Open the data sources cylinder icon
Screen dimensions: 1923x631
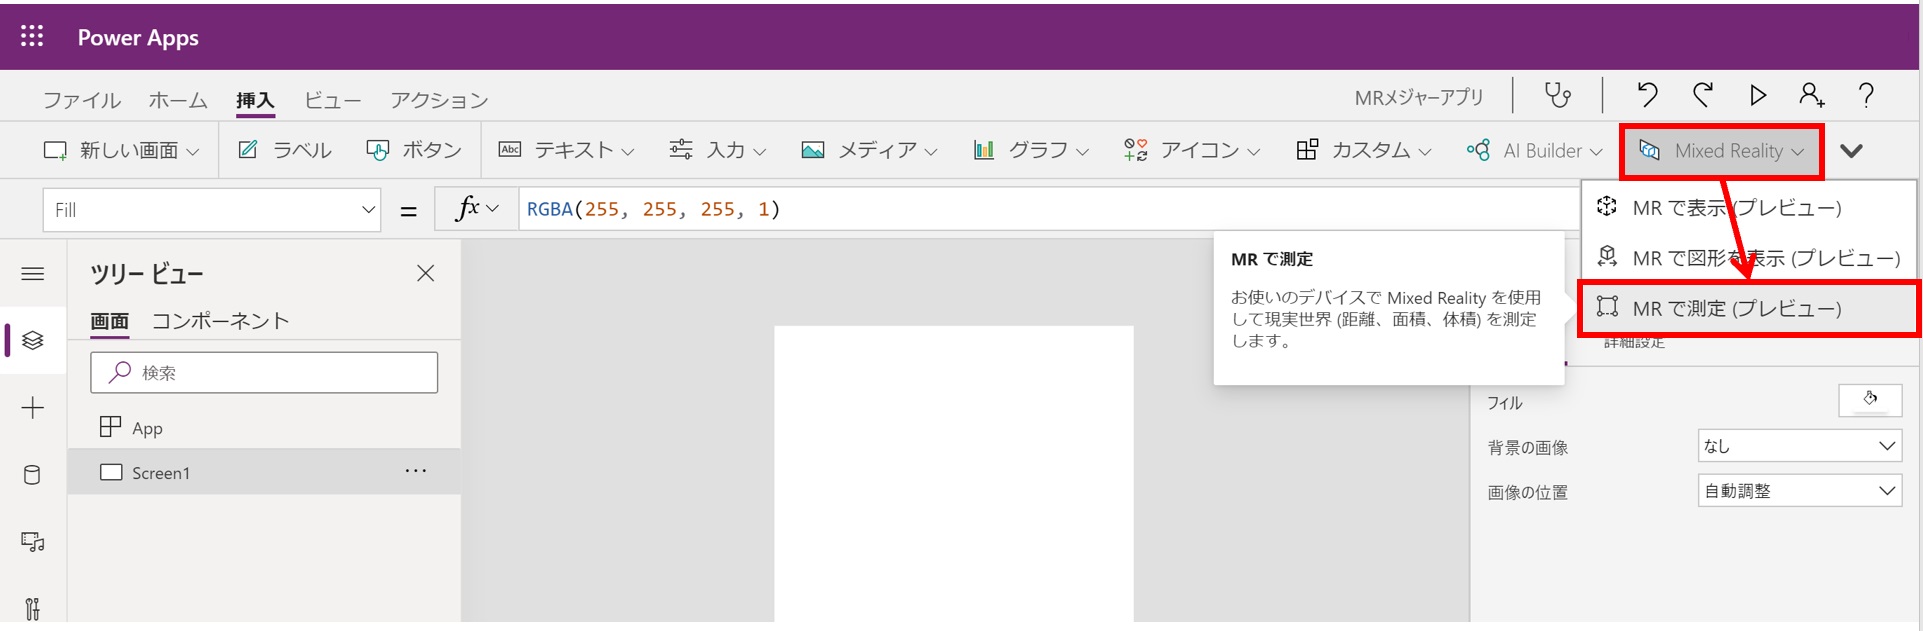(x=32, y=475)
